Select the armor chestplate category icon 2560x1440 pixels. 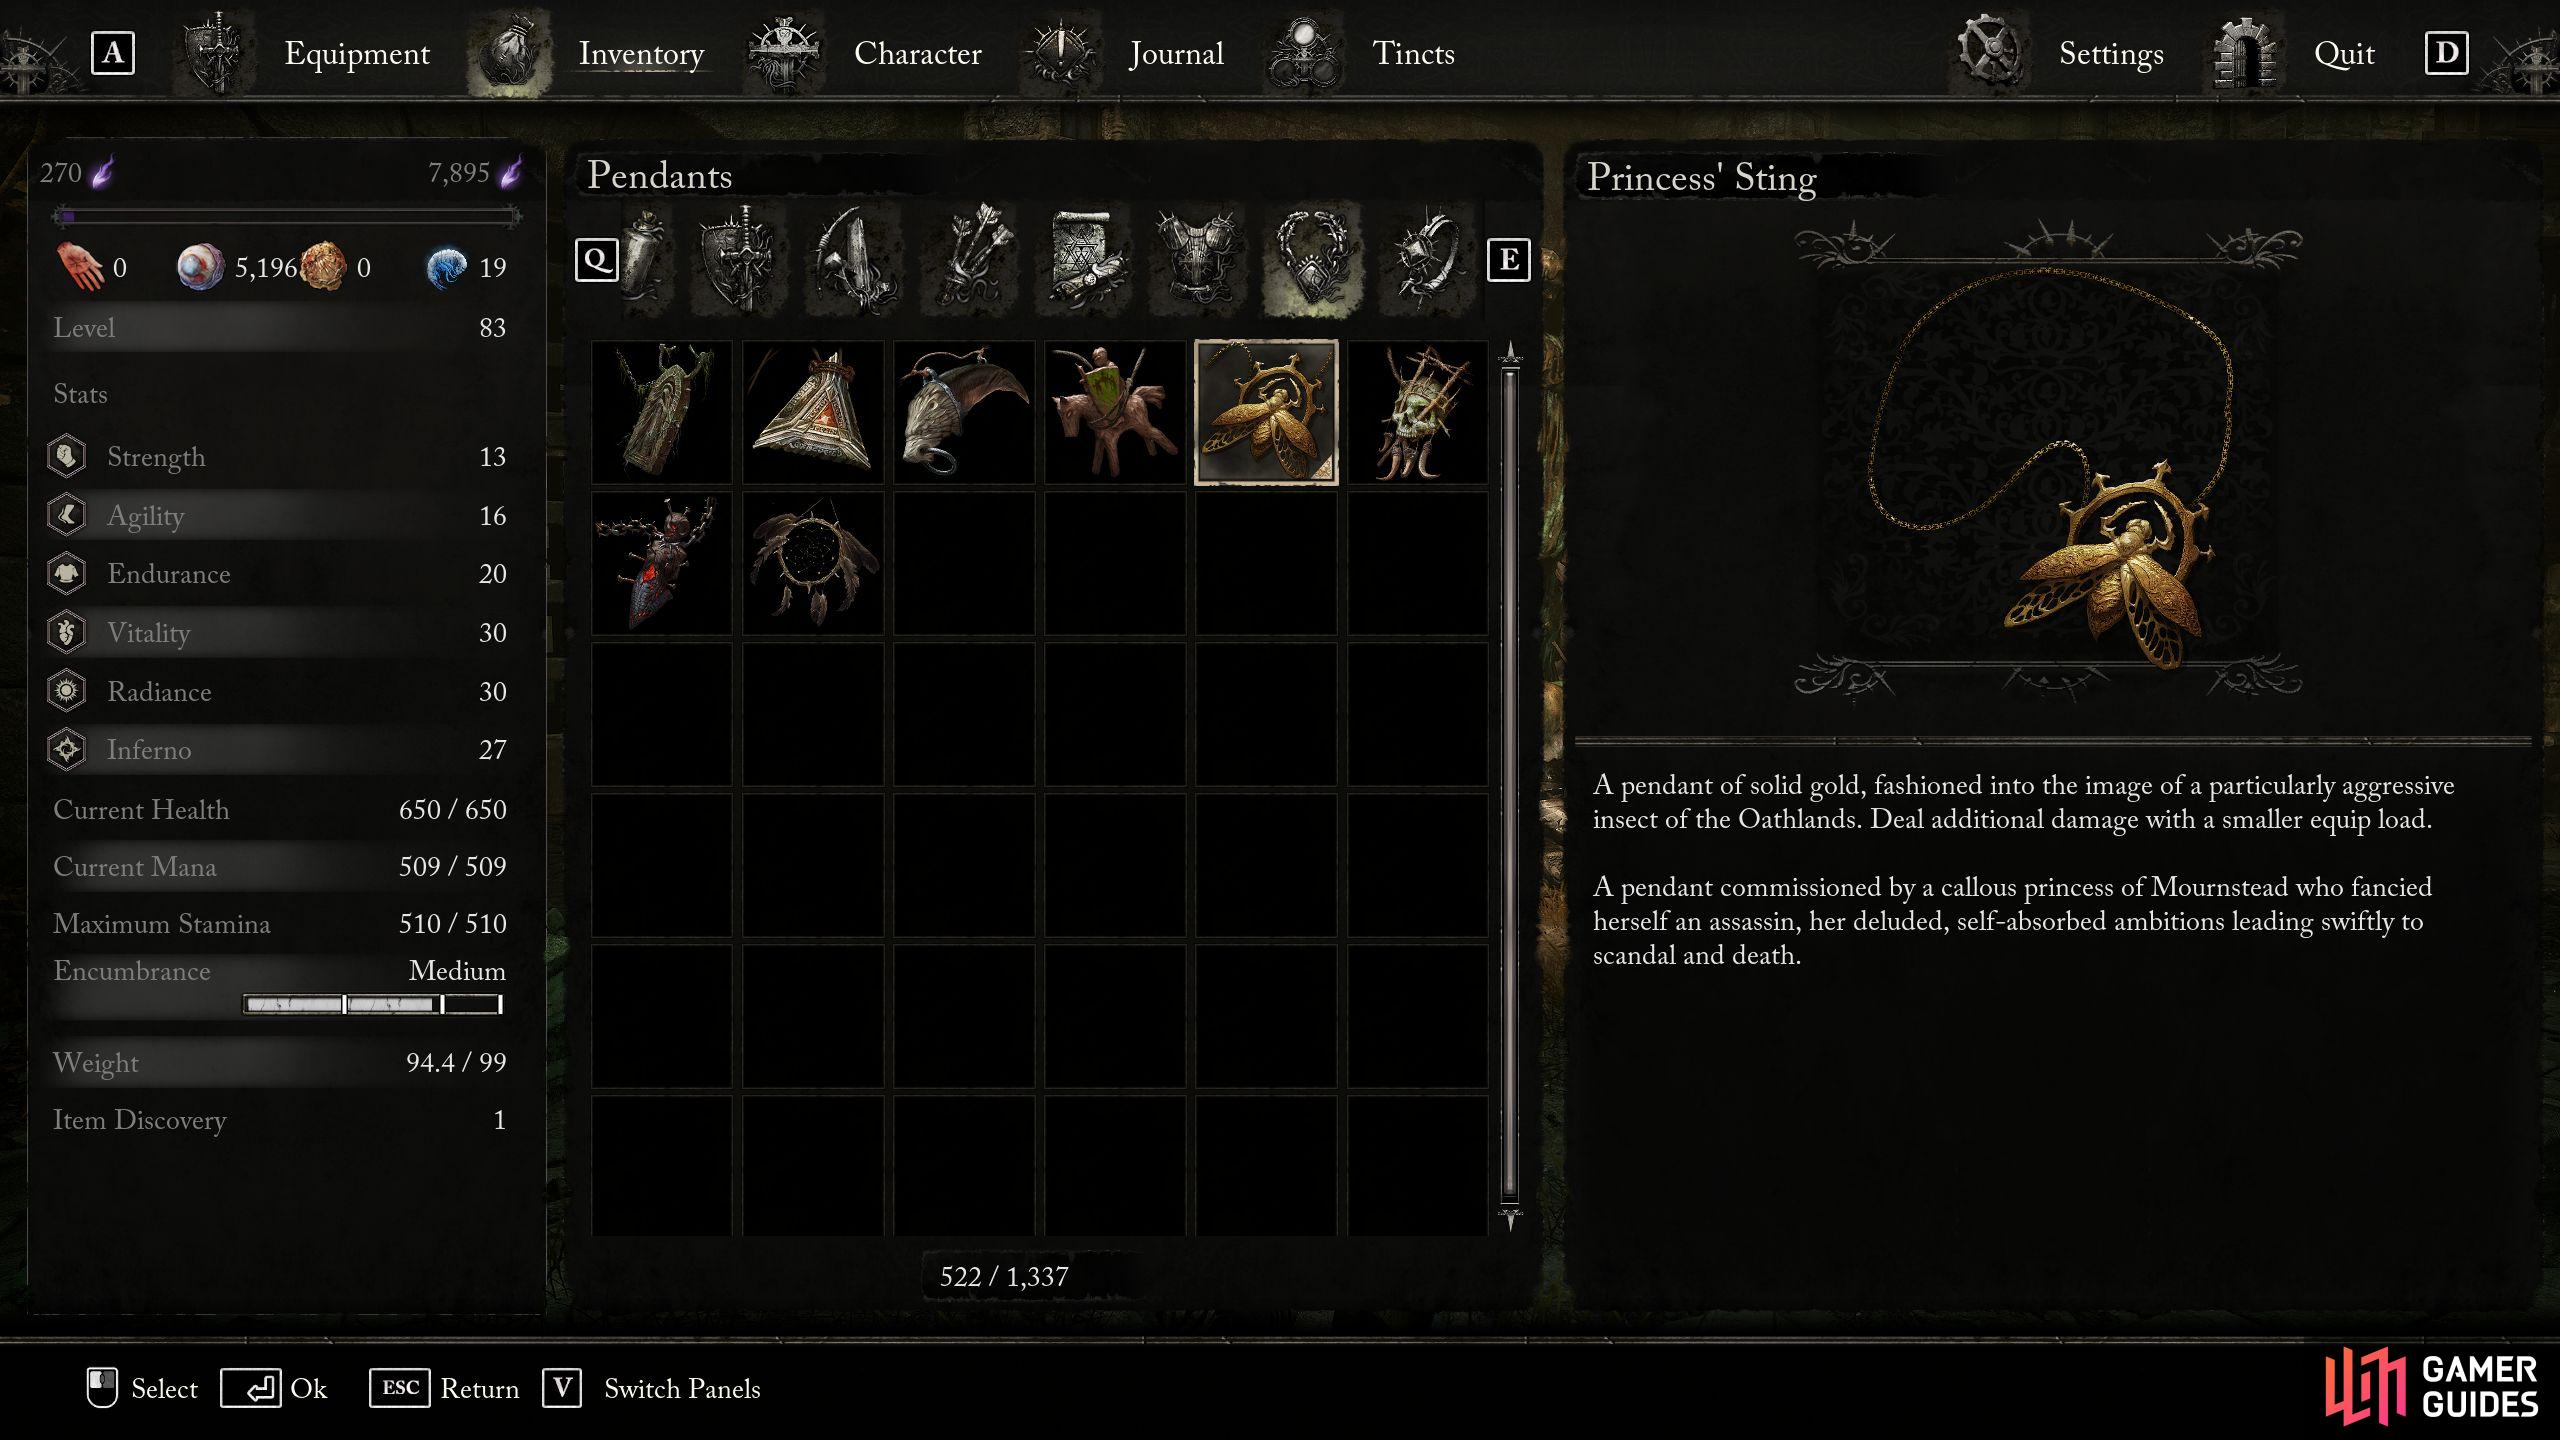point(1198,258)
